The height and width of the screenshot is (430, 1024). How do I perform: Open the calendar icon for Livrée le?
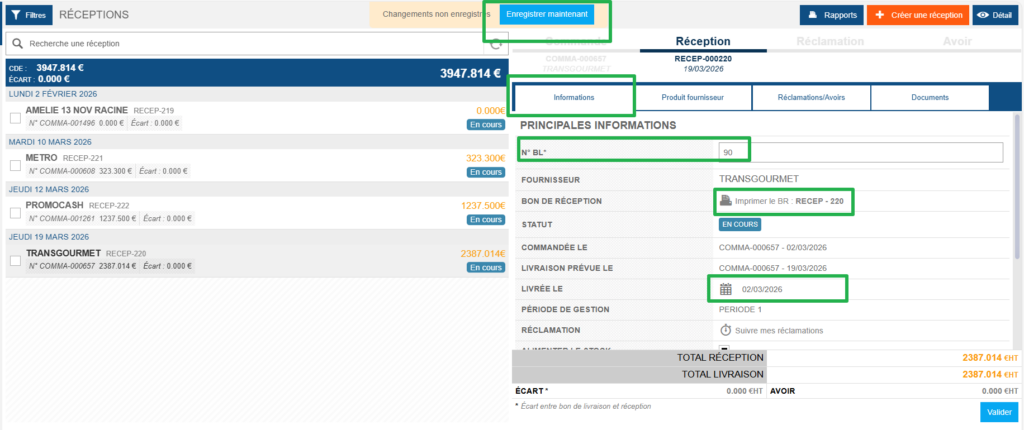tap(726, 289)
